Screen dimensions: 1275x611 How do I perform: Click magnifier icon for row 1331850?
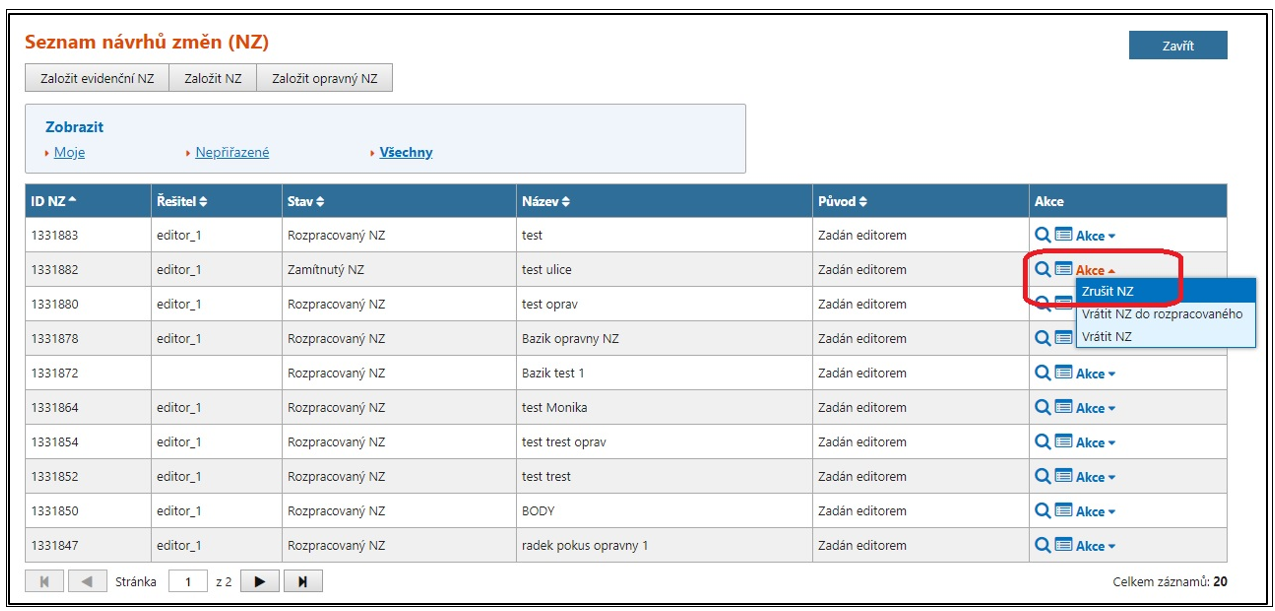[1042, 511]
